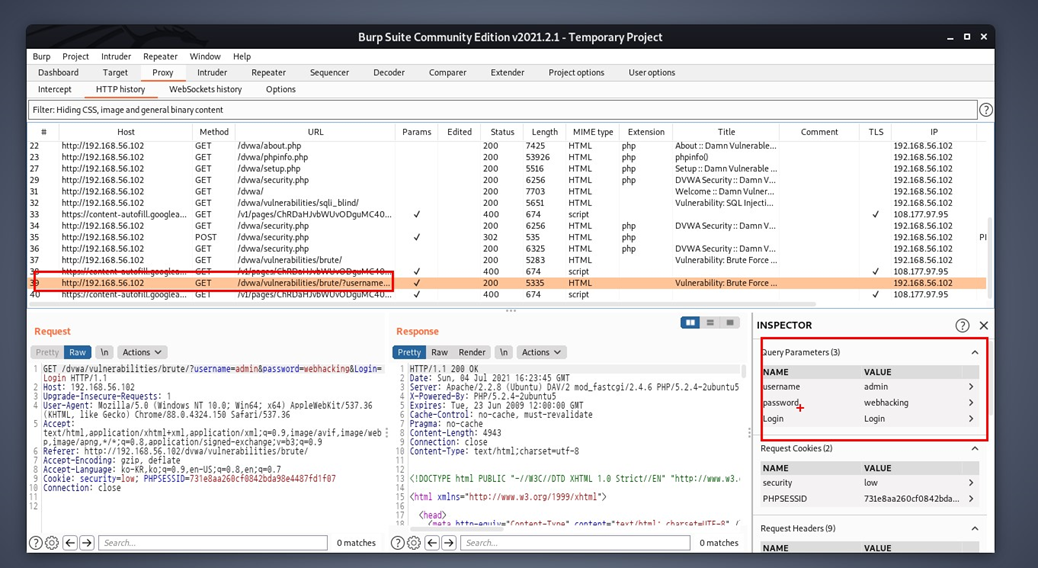The width and height of the screenshot is (1038, 568).
Task: Expand the security cookie row arrow
Action: pos(971,483)
